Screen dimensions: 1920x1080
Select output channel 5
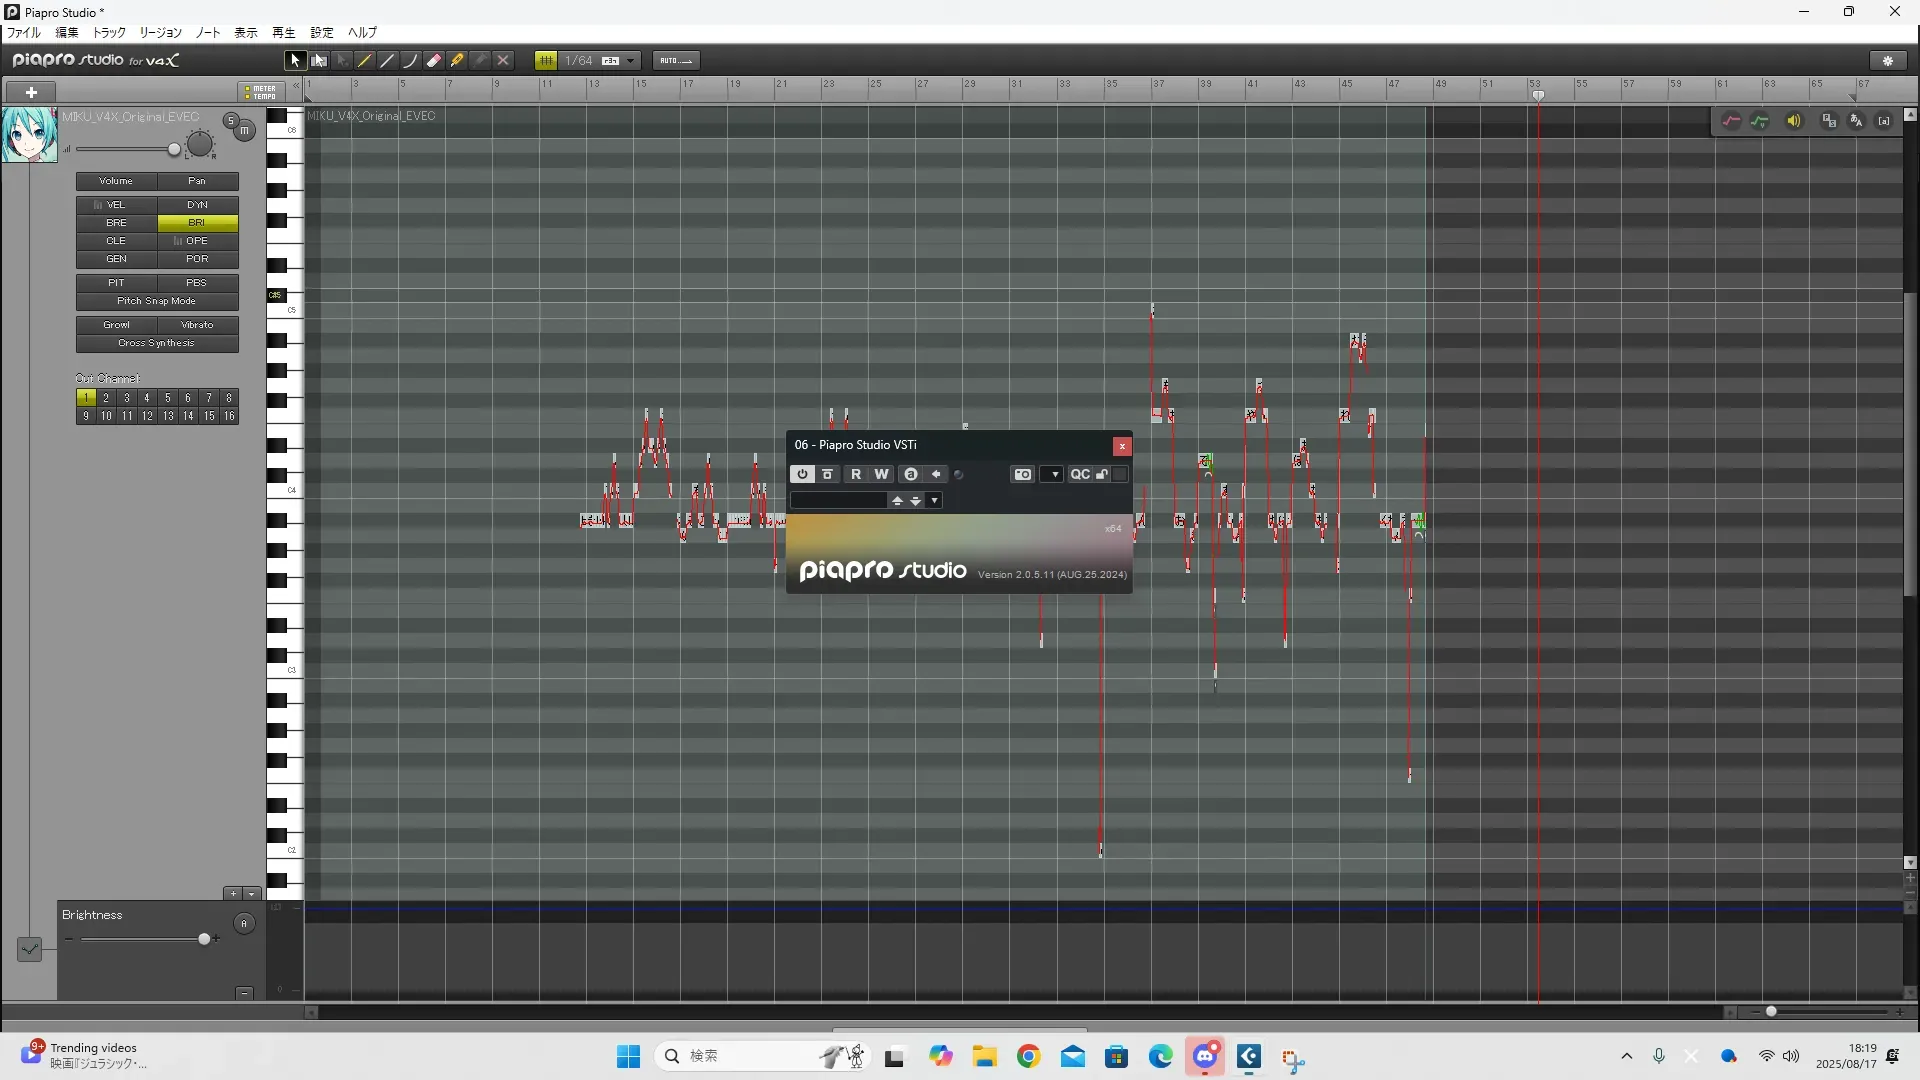pyautogui.click(x=168, y=398)
